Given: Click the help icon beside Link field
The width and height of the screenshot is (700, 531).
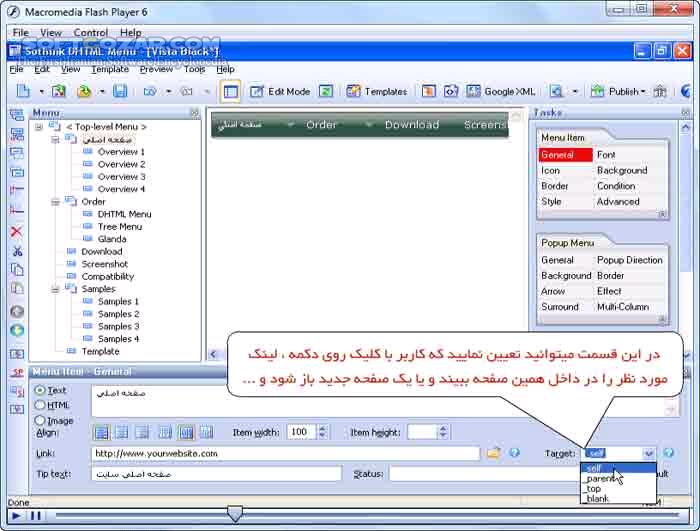Looking at the screenshot, I should (514, 453).
